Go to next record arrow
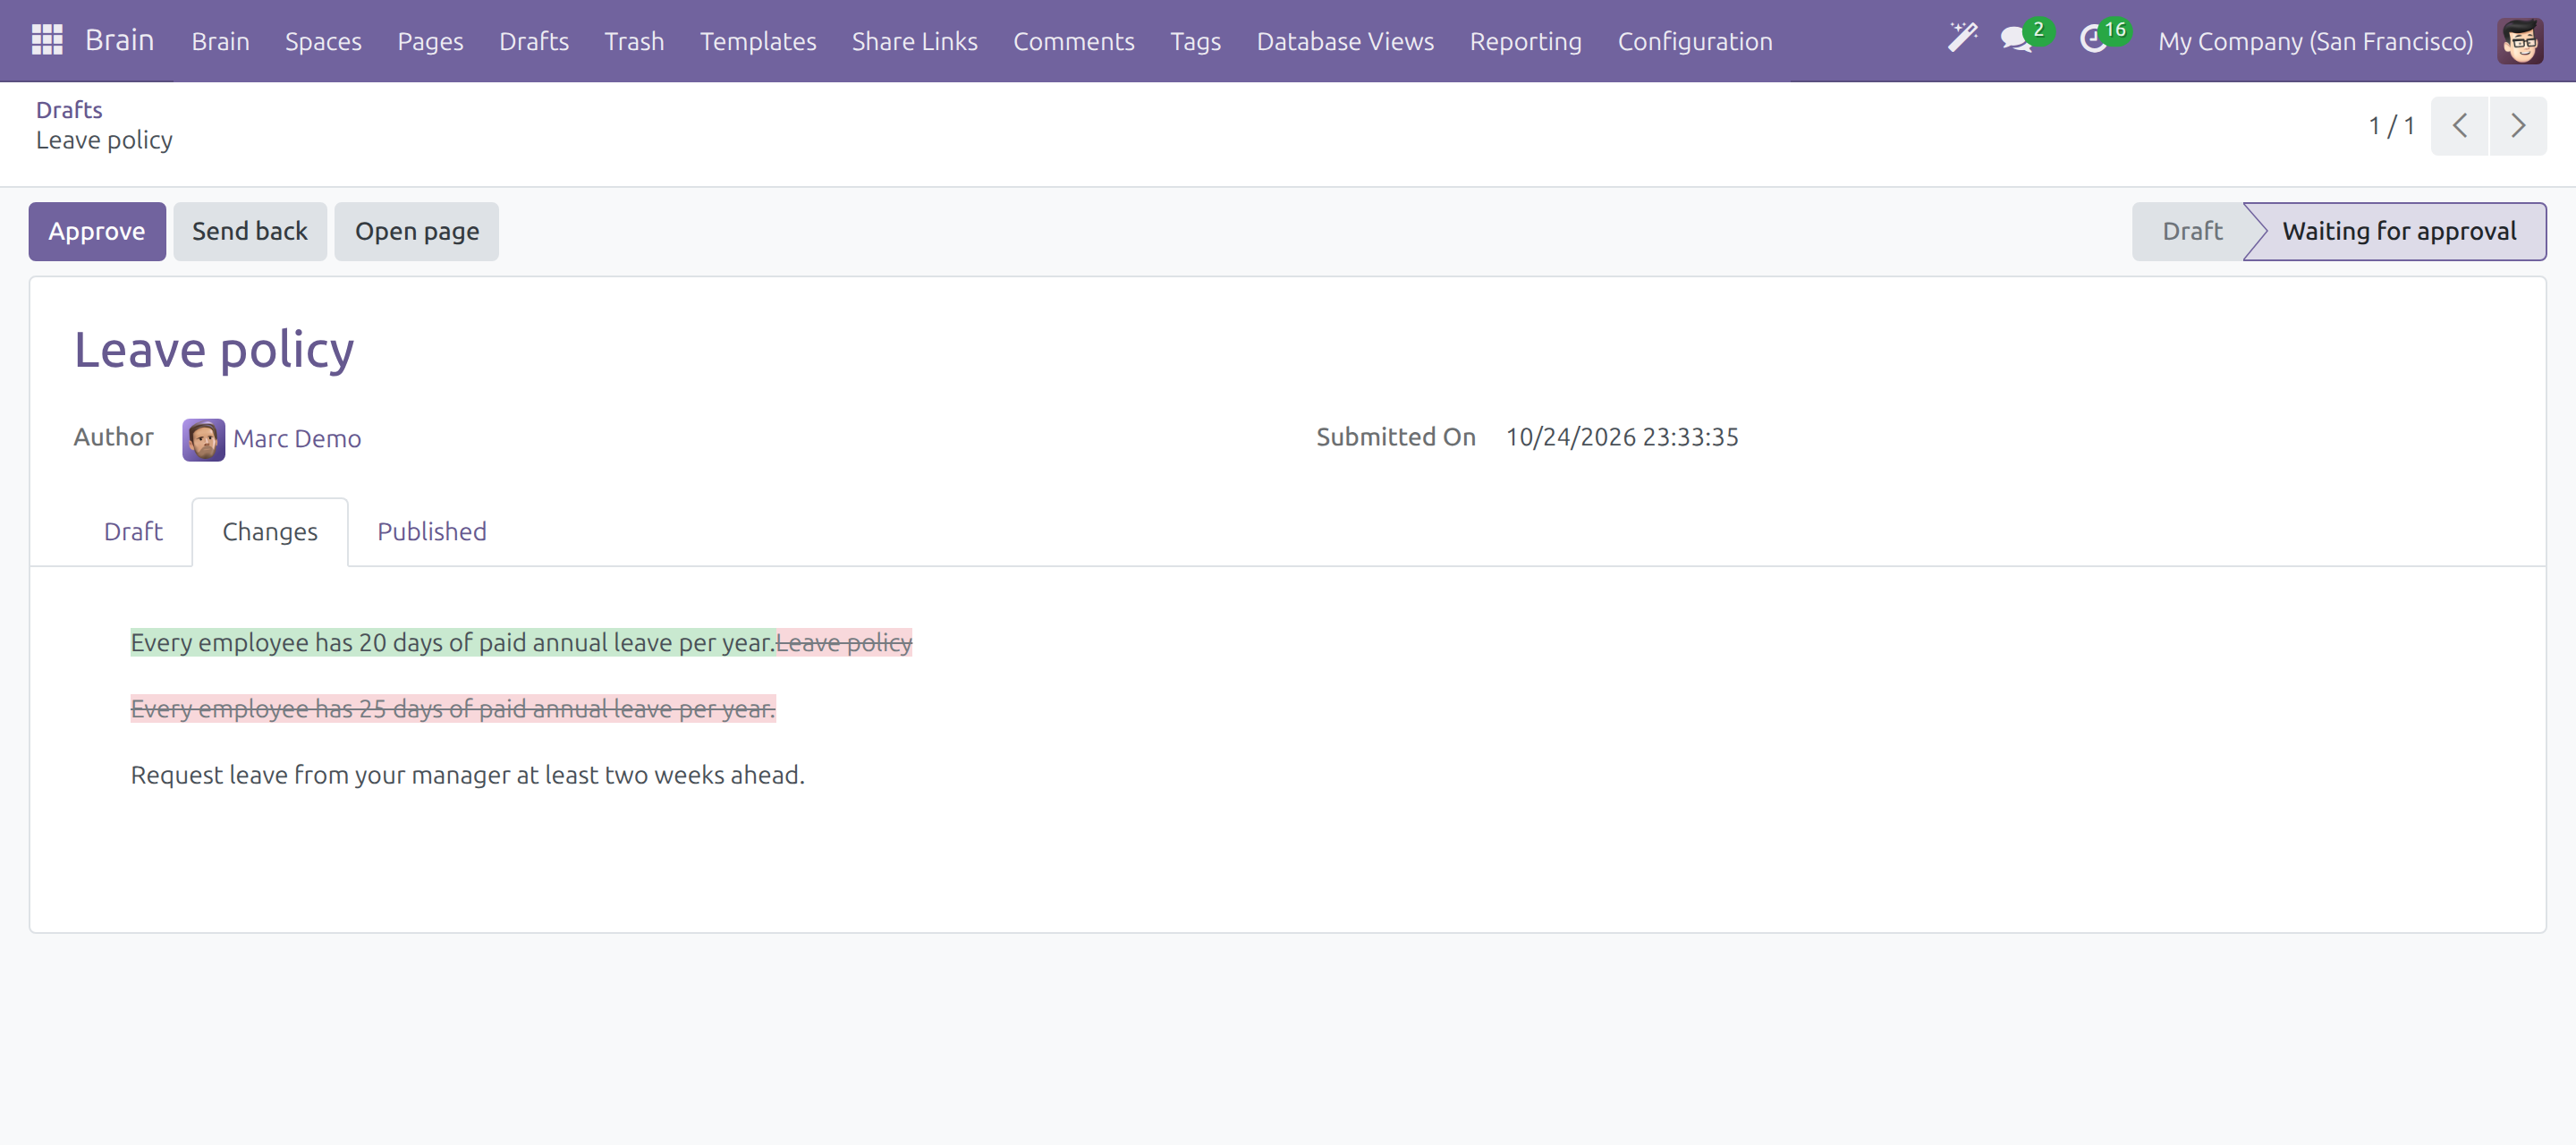This screenshot has height=1145, width=2576. point(2518,126)
